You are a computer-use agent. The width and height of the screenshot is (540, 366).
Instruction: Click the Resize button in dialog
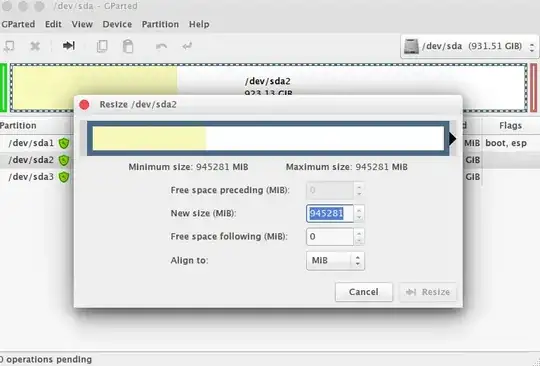click(x=428, y=292)
